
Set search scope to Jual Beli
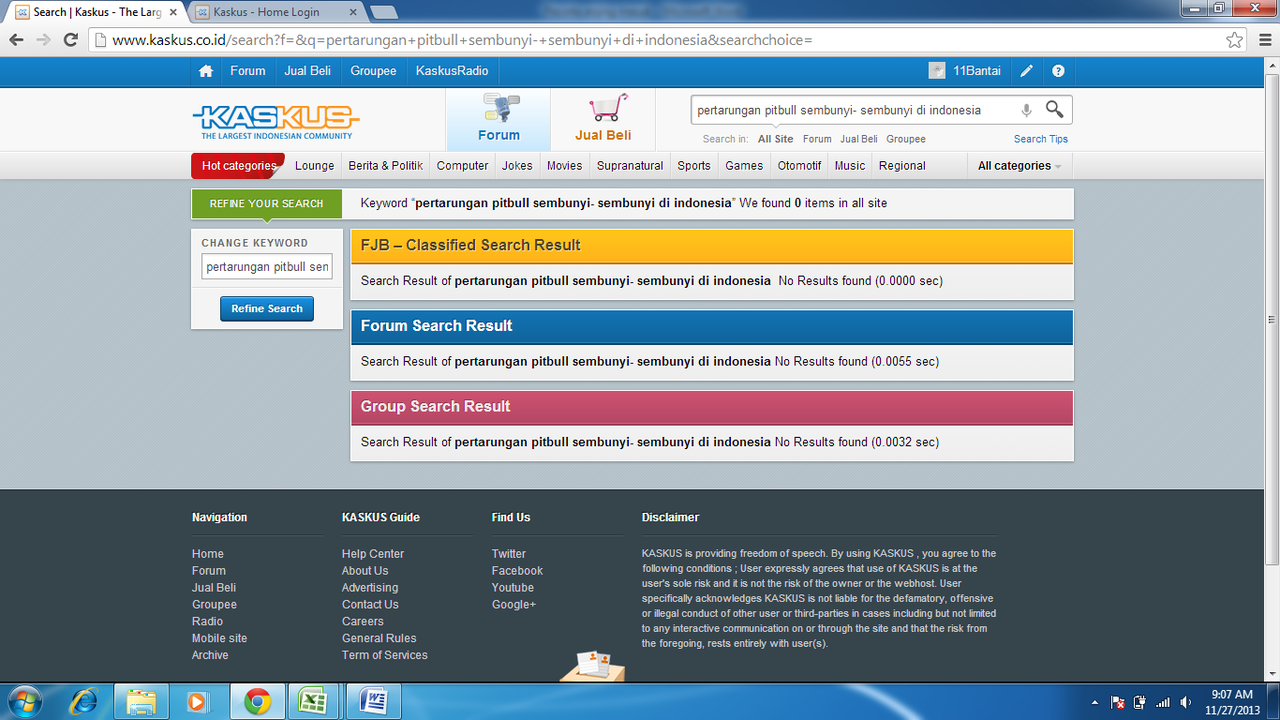click(x=859, y=139)
